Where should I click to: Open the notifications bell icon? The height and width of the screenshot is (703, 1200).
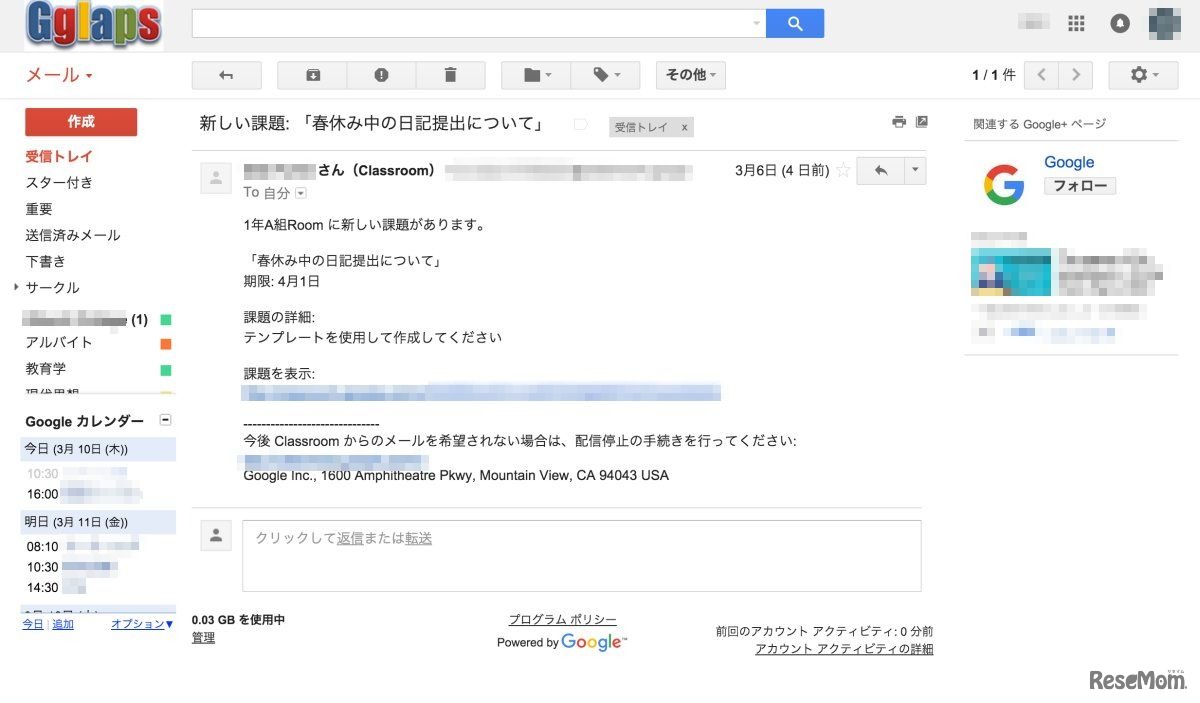[1120, 23]
